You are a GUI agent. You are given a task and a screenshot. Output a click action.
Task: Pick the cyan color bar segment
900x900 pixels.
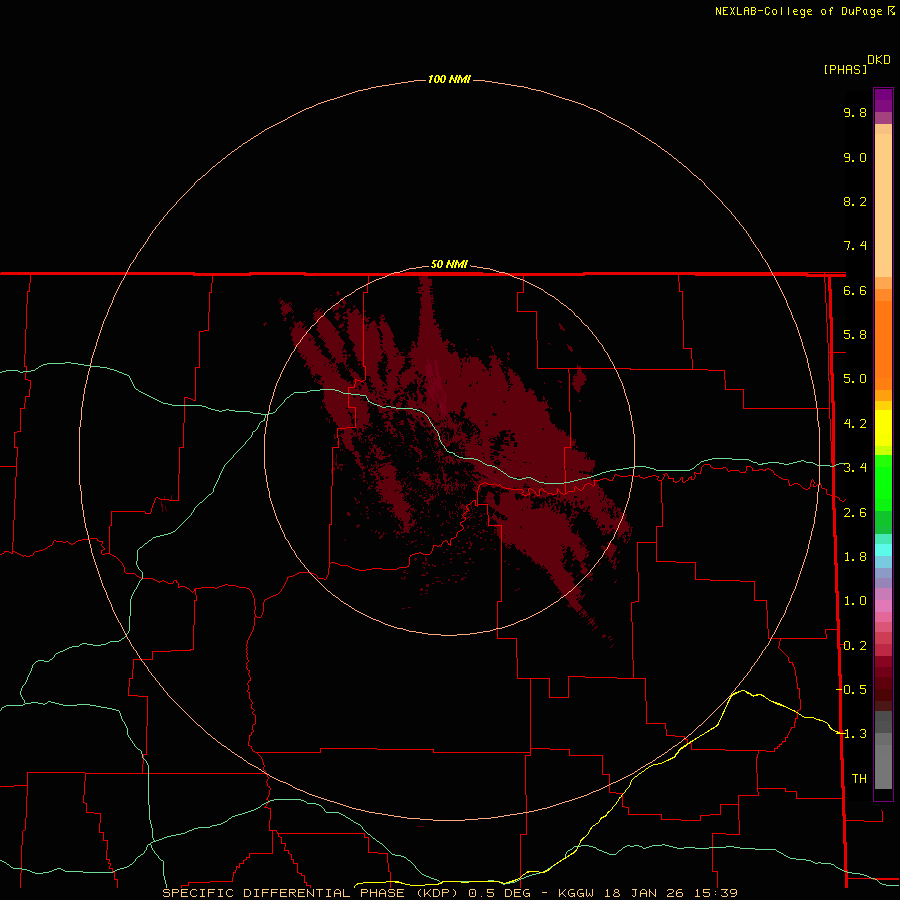pos(883,550)
